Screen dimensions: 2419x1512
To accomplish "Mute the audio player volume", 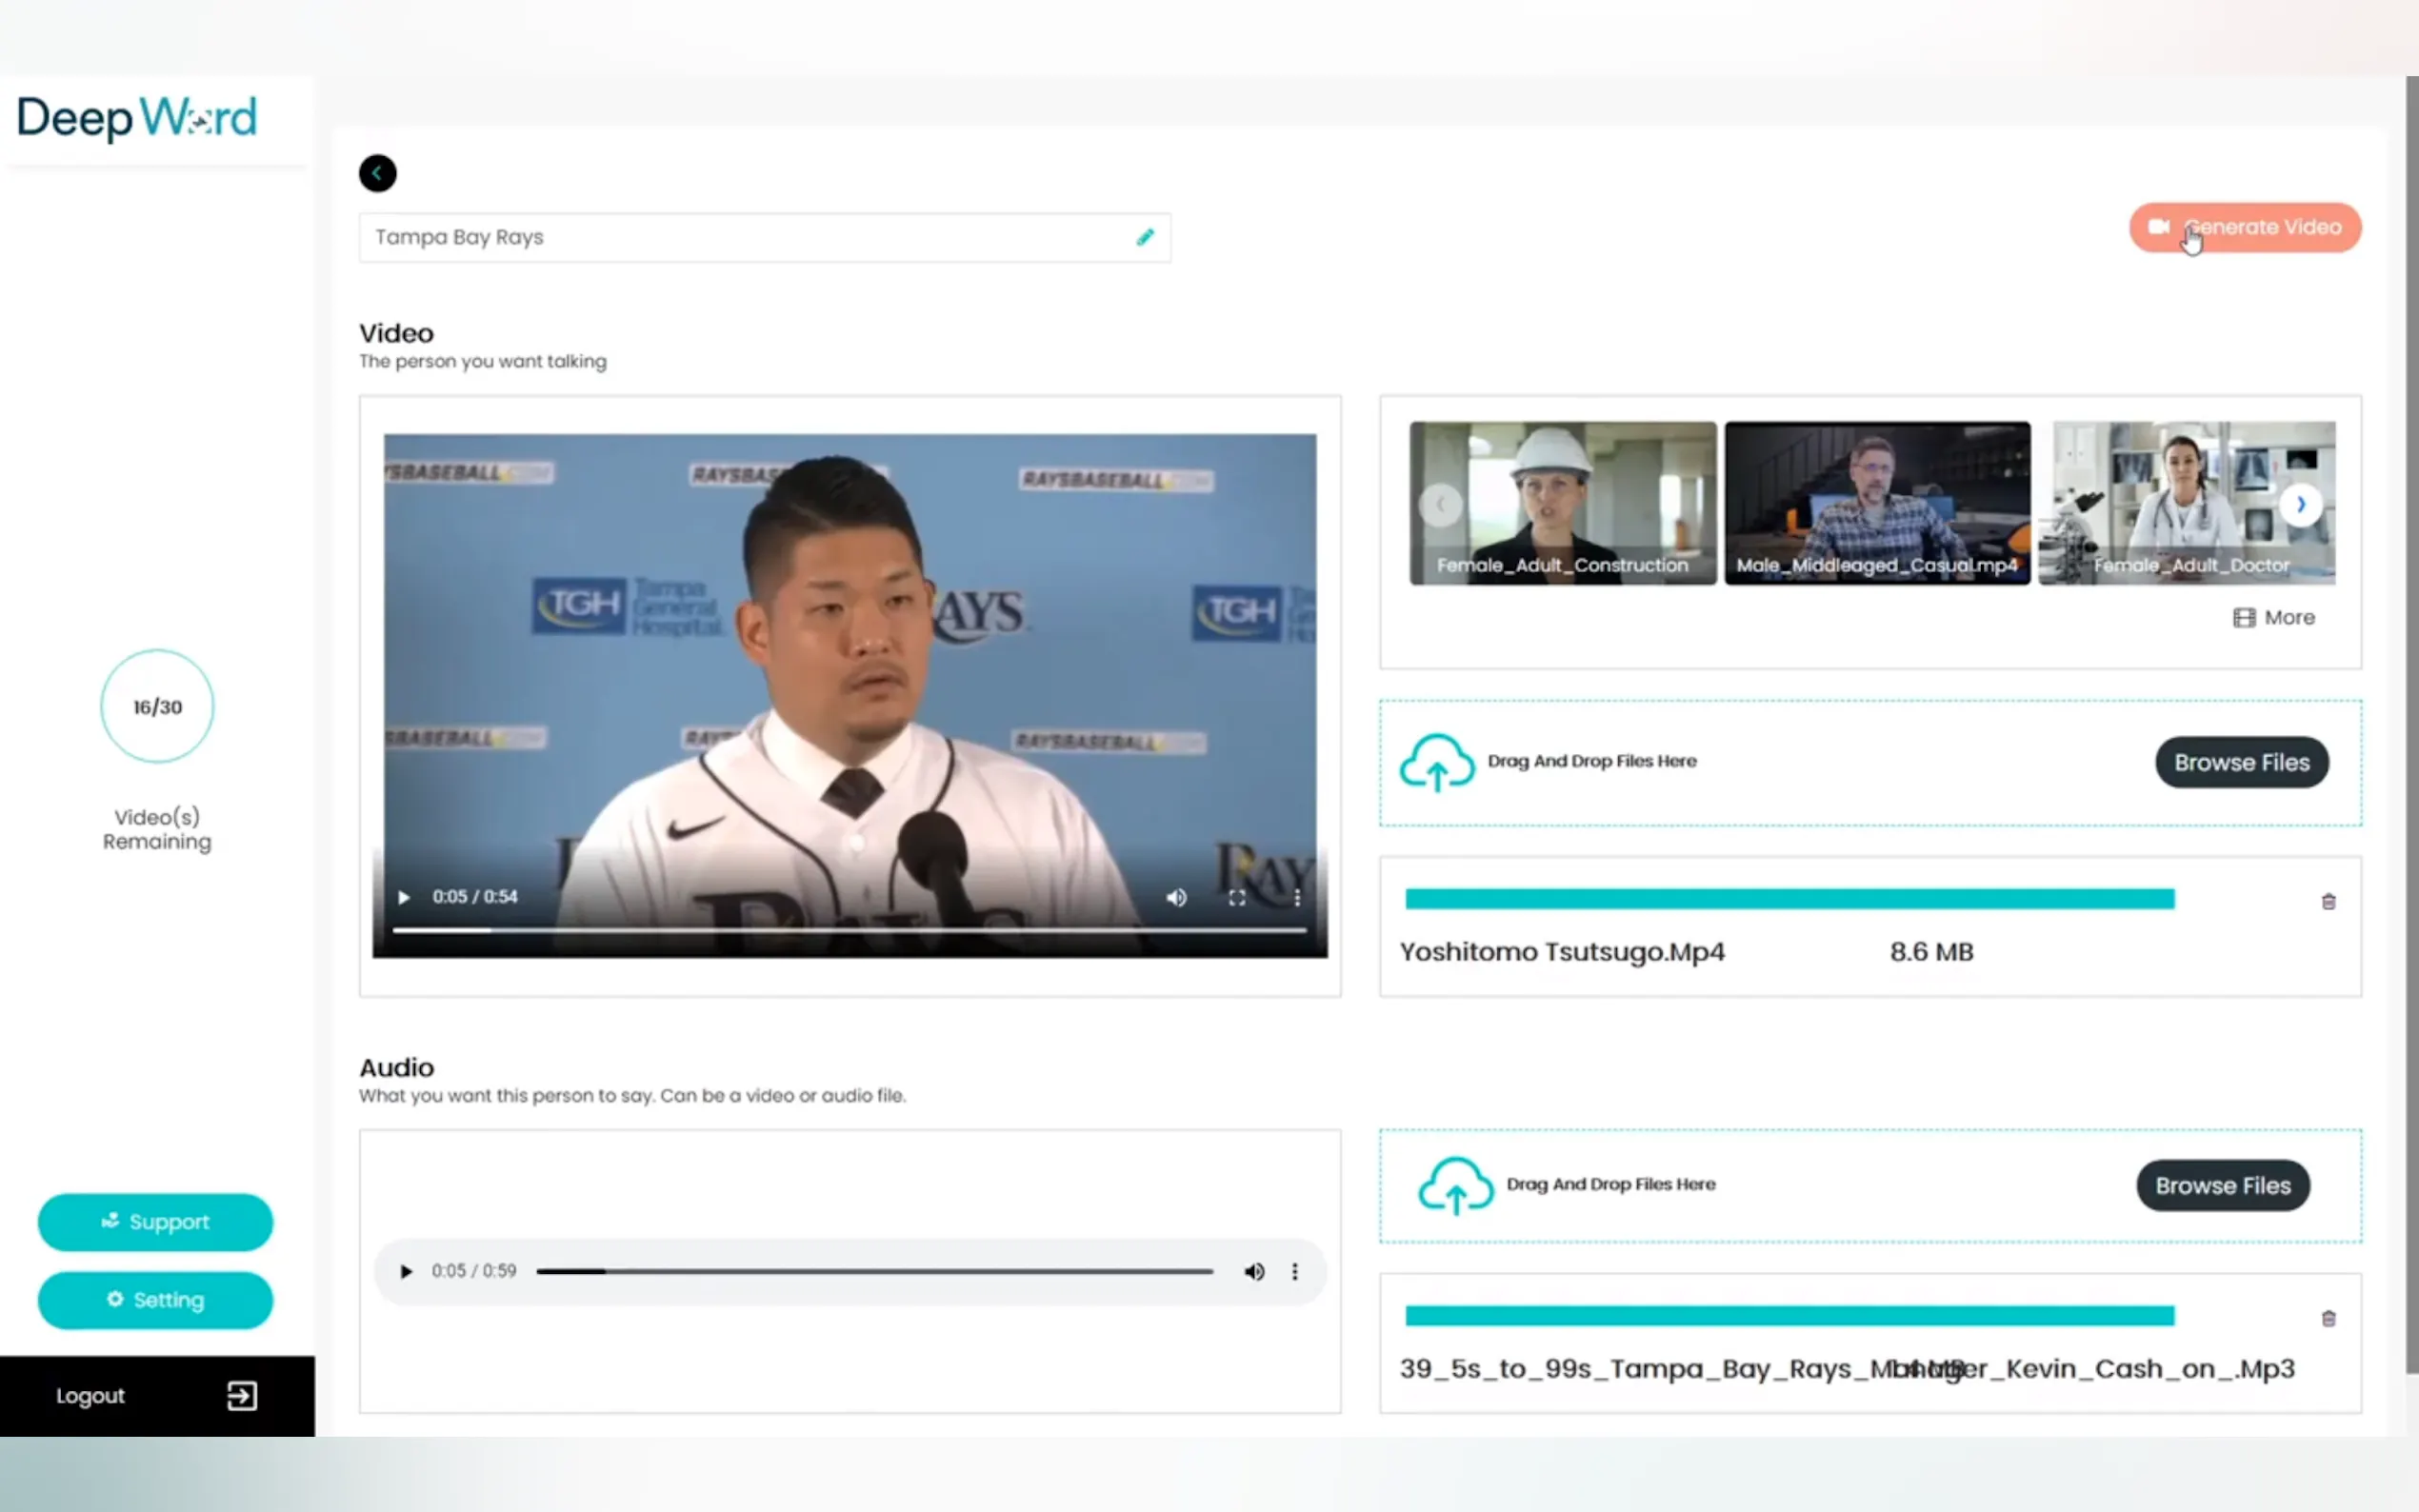I will click(1254, 1272).
